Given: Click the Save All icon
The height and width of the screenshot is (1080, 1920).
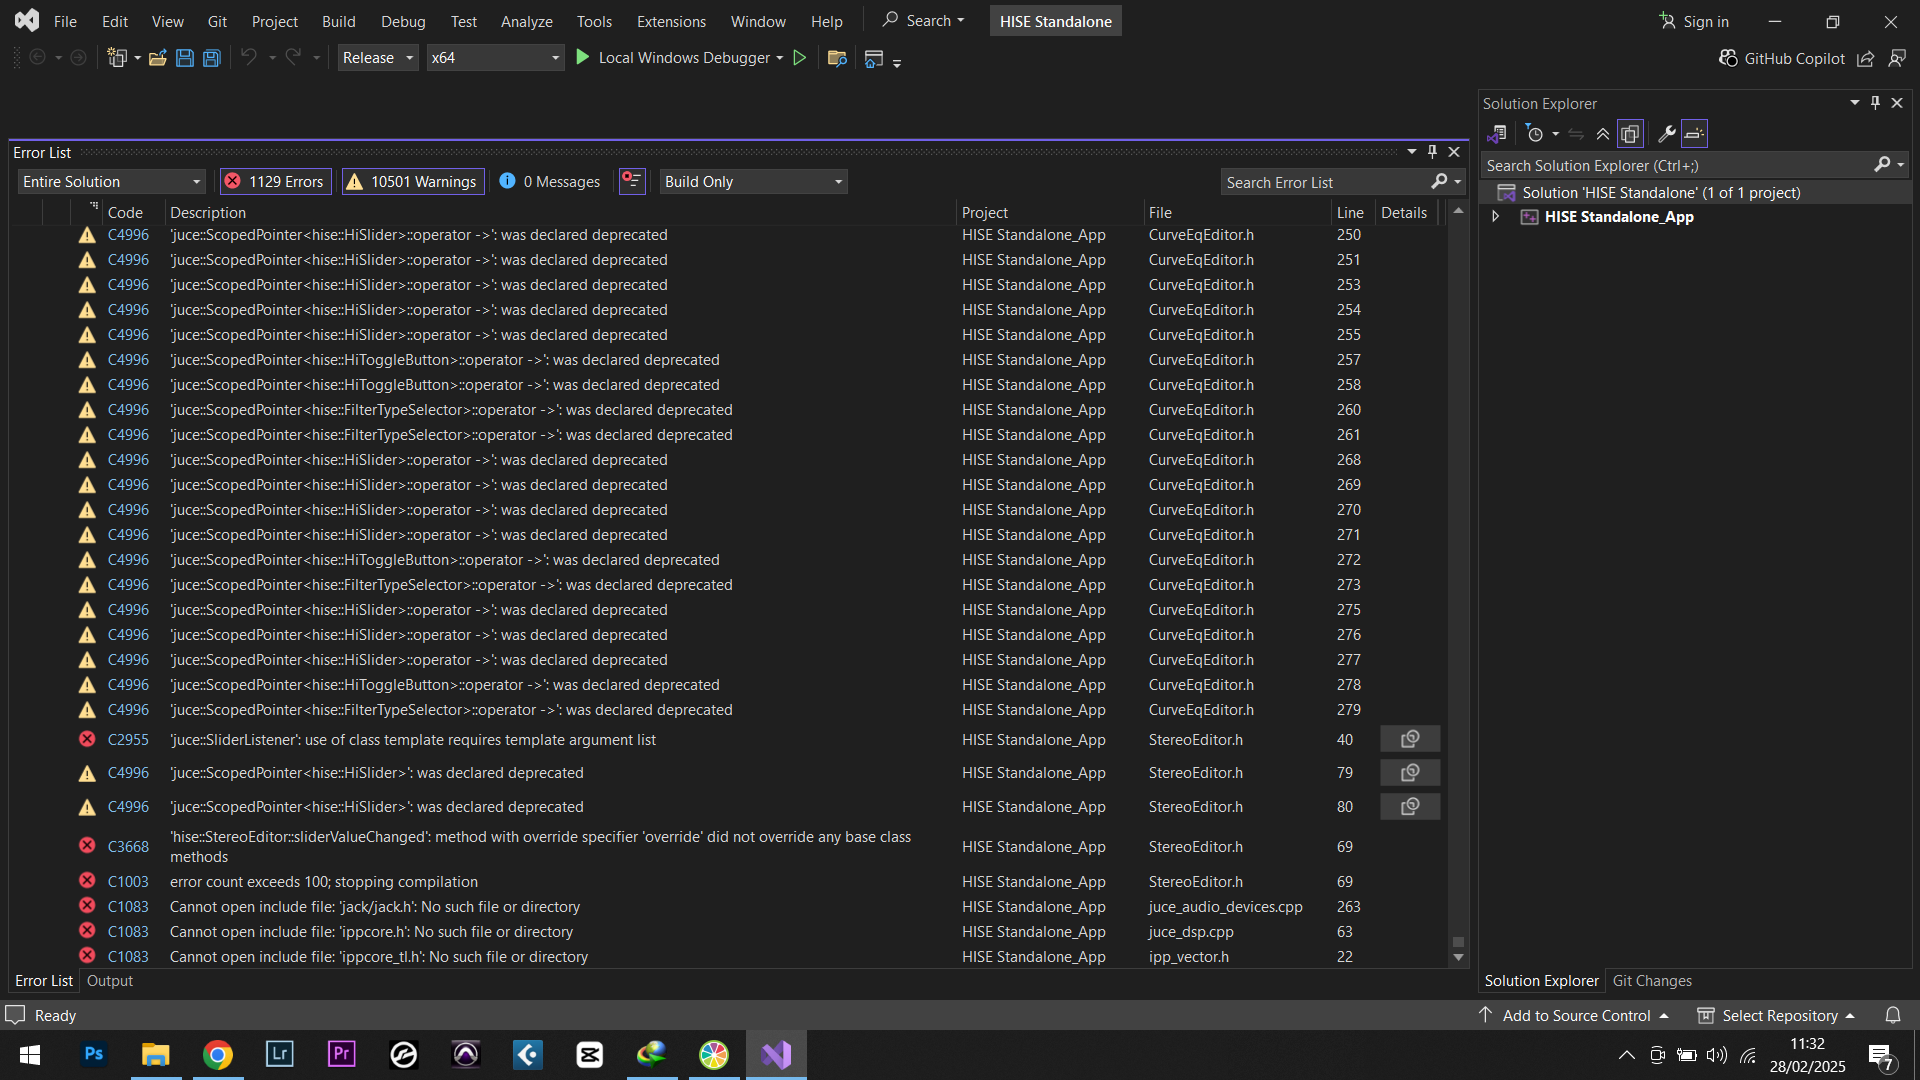Looking at the screenshot, I should (212, 58).
